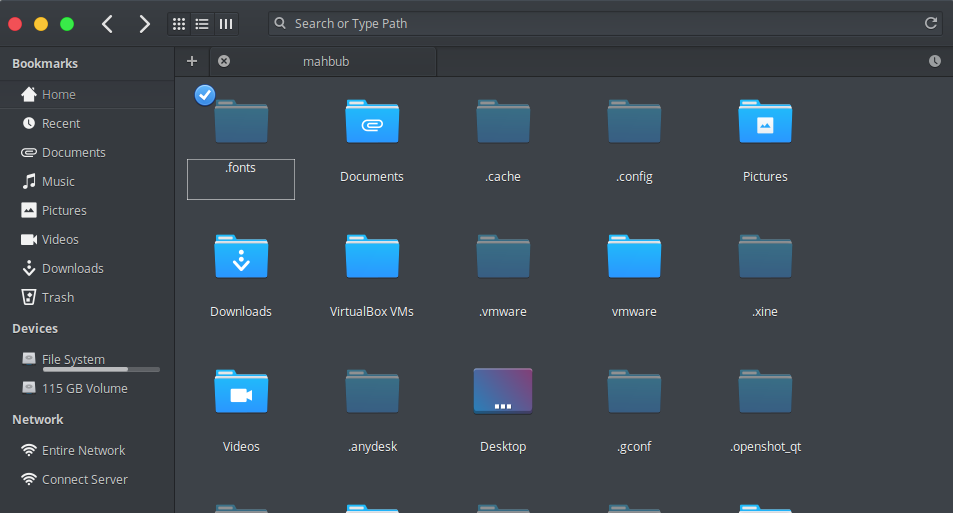Screen dimensions: 953x513
Task: Select the vmware folder icon
Action: [634, 257]
